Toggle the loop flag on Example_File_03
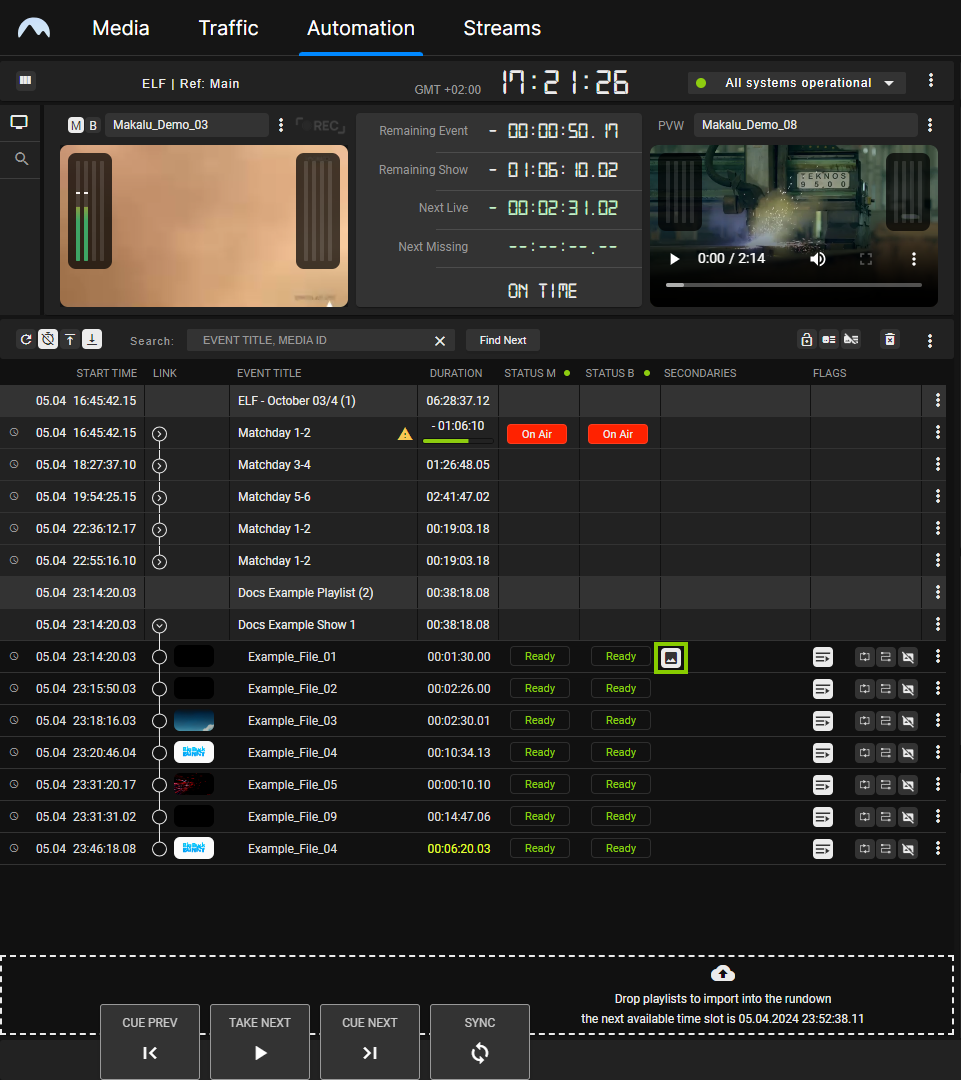Viewport: 961px width, 1080px height. (x=864, y=721)
